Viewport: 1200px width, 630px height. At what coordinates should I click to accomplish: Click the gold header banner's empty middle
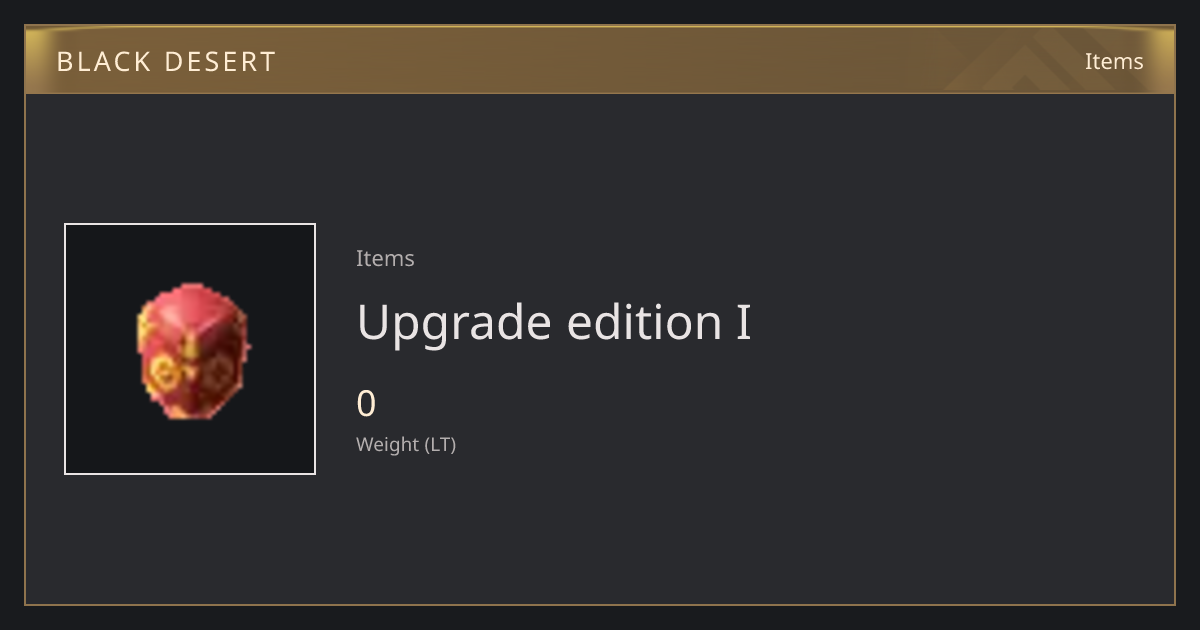pos(650,61)
